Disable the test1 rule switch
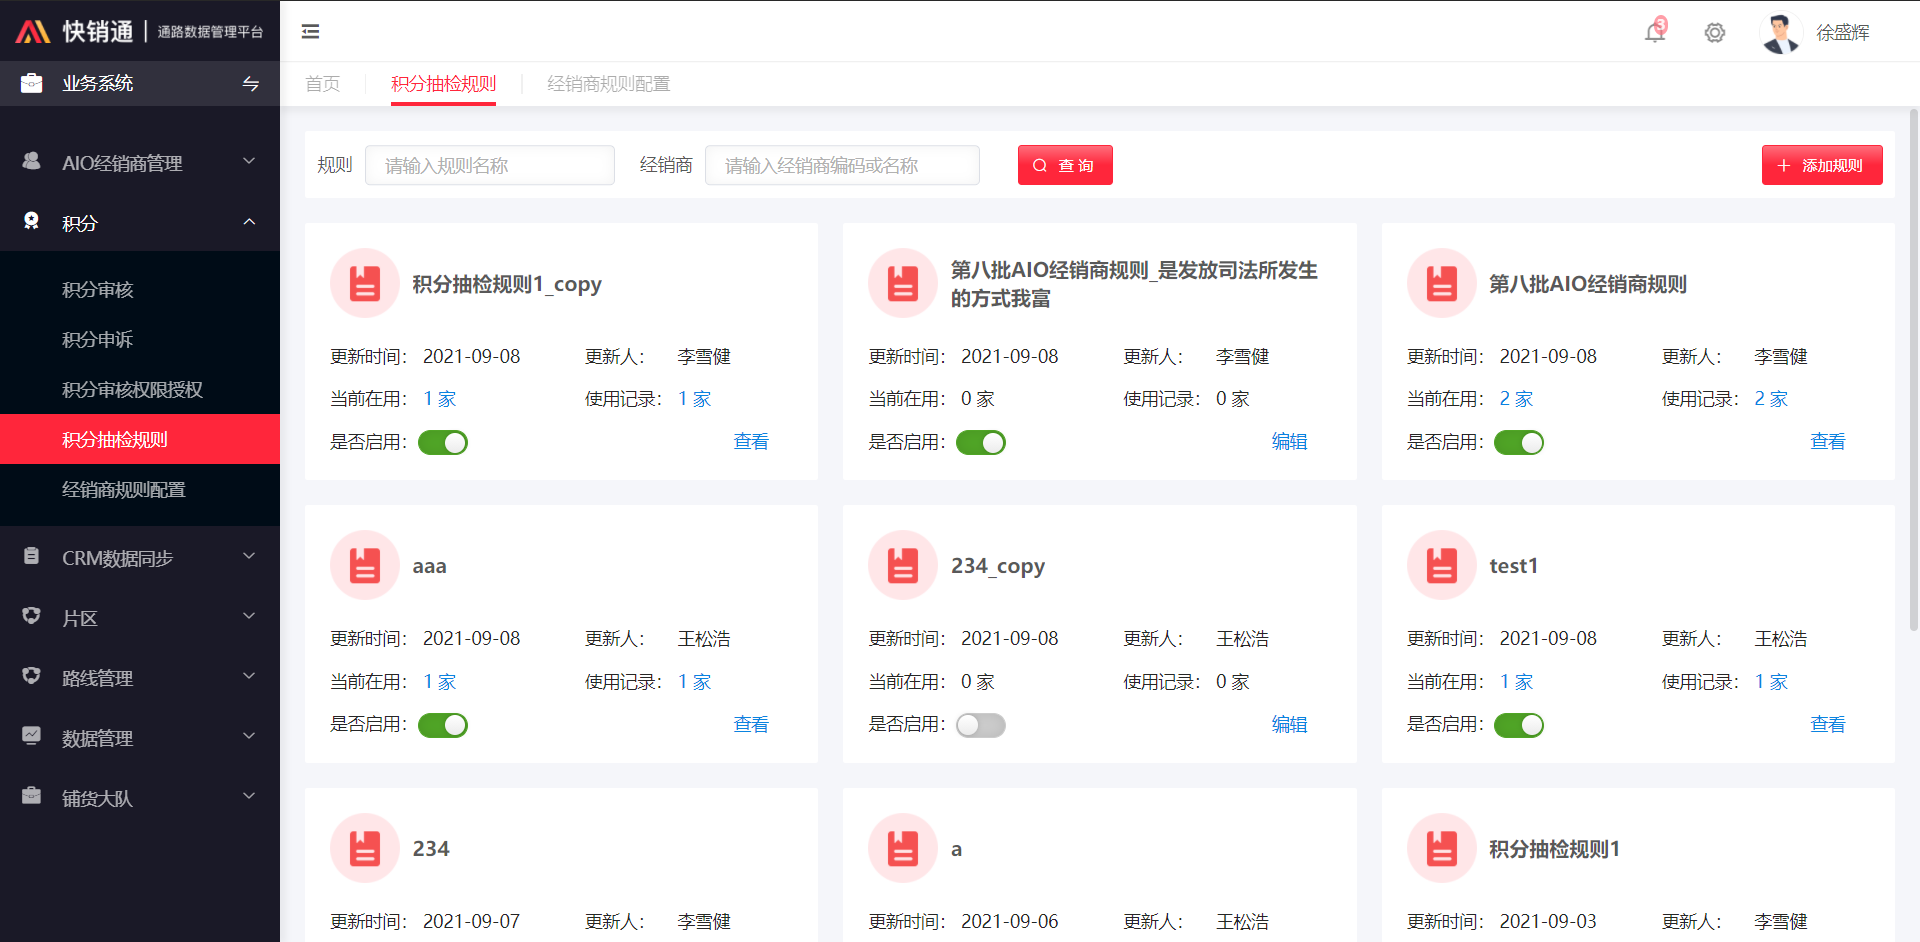 [x=1519, y=725]
